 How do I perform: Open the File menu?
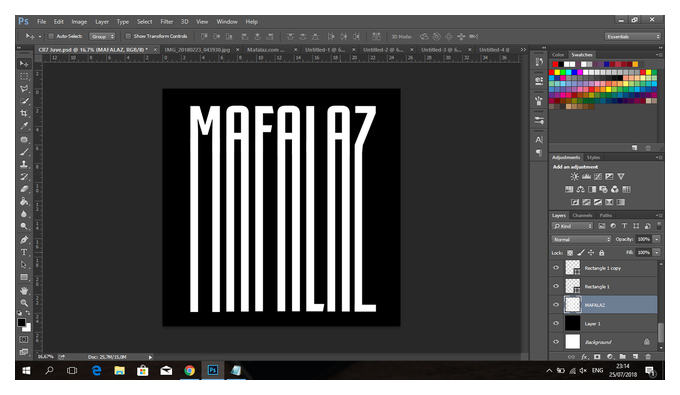coord(42,22)
